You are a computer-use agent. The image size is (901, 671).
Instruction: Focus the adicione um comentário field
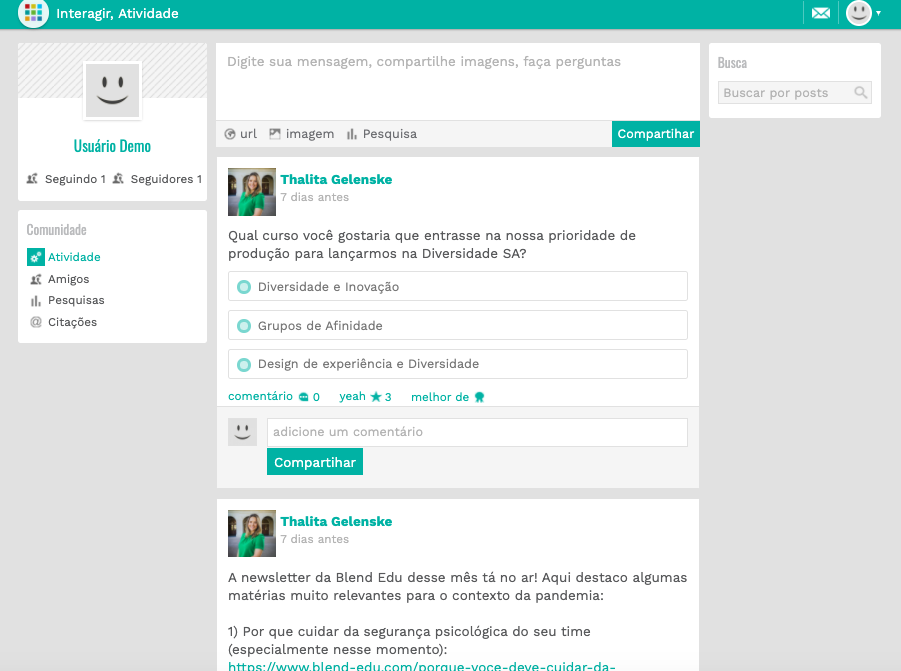click(x=476, y=432)
